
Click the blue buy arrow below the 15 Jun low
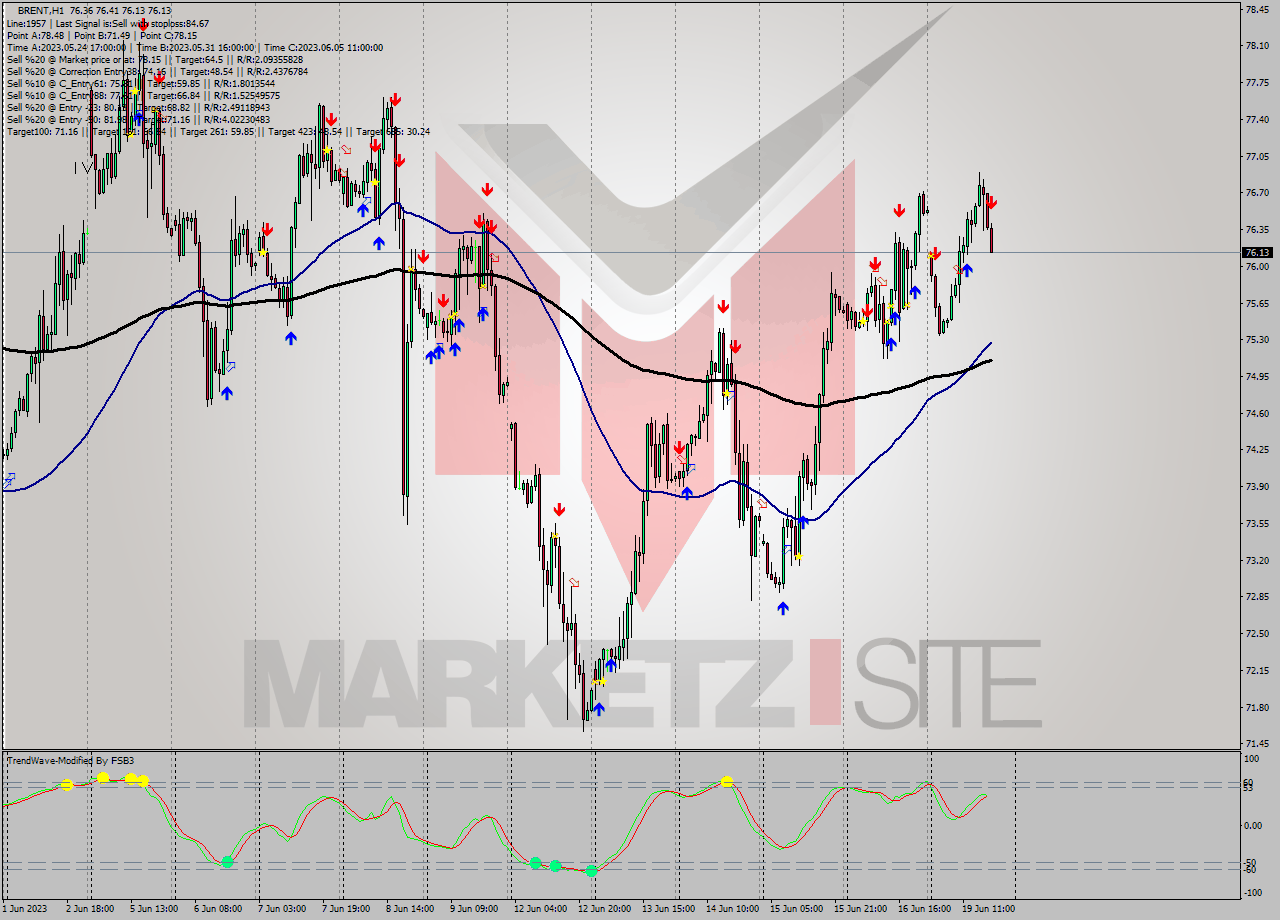783,607
